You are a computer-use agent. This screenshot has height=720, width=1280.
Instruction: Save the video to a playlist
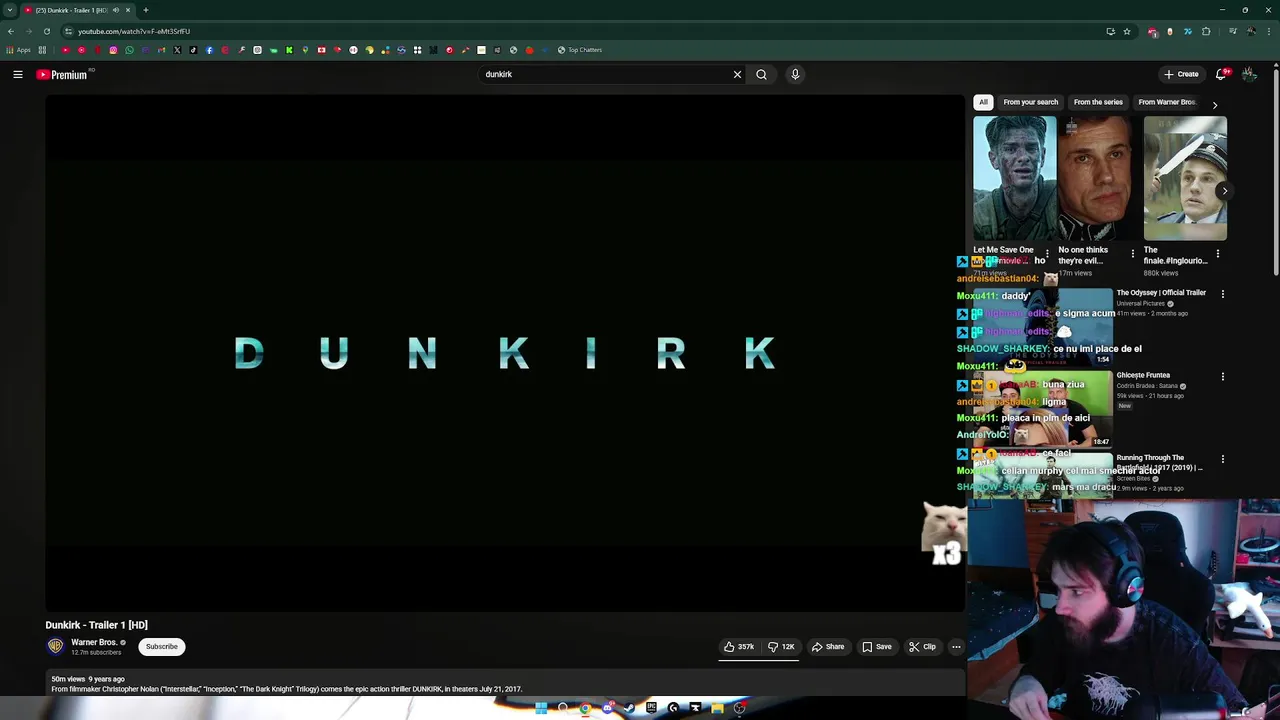pyautogui.click(x=877, y=647)
